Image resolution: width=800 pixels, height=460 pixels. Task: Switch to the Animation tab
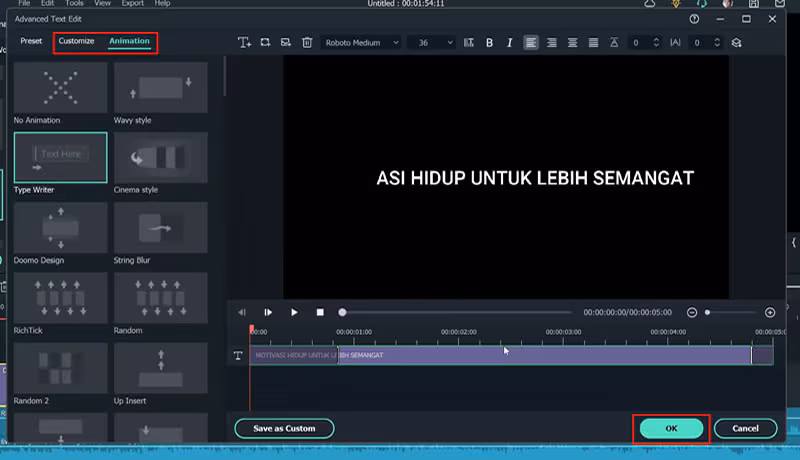point(130,41)
